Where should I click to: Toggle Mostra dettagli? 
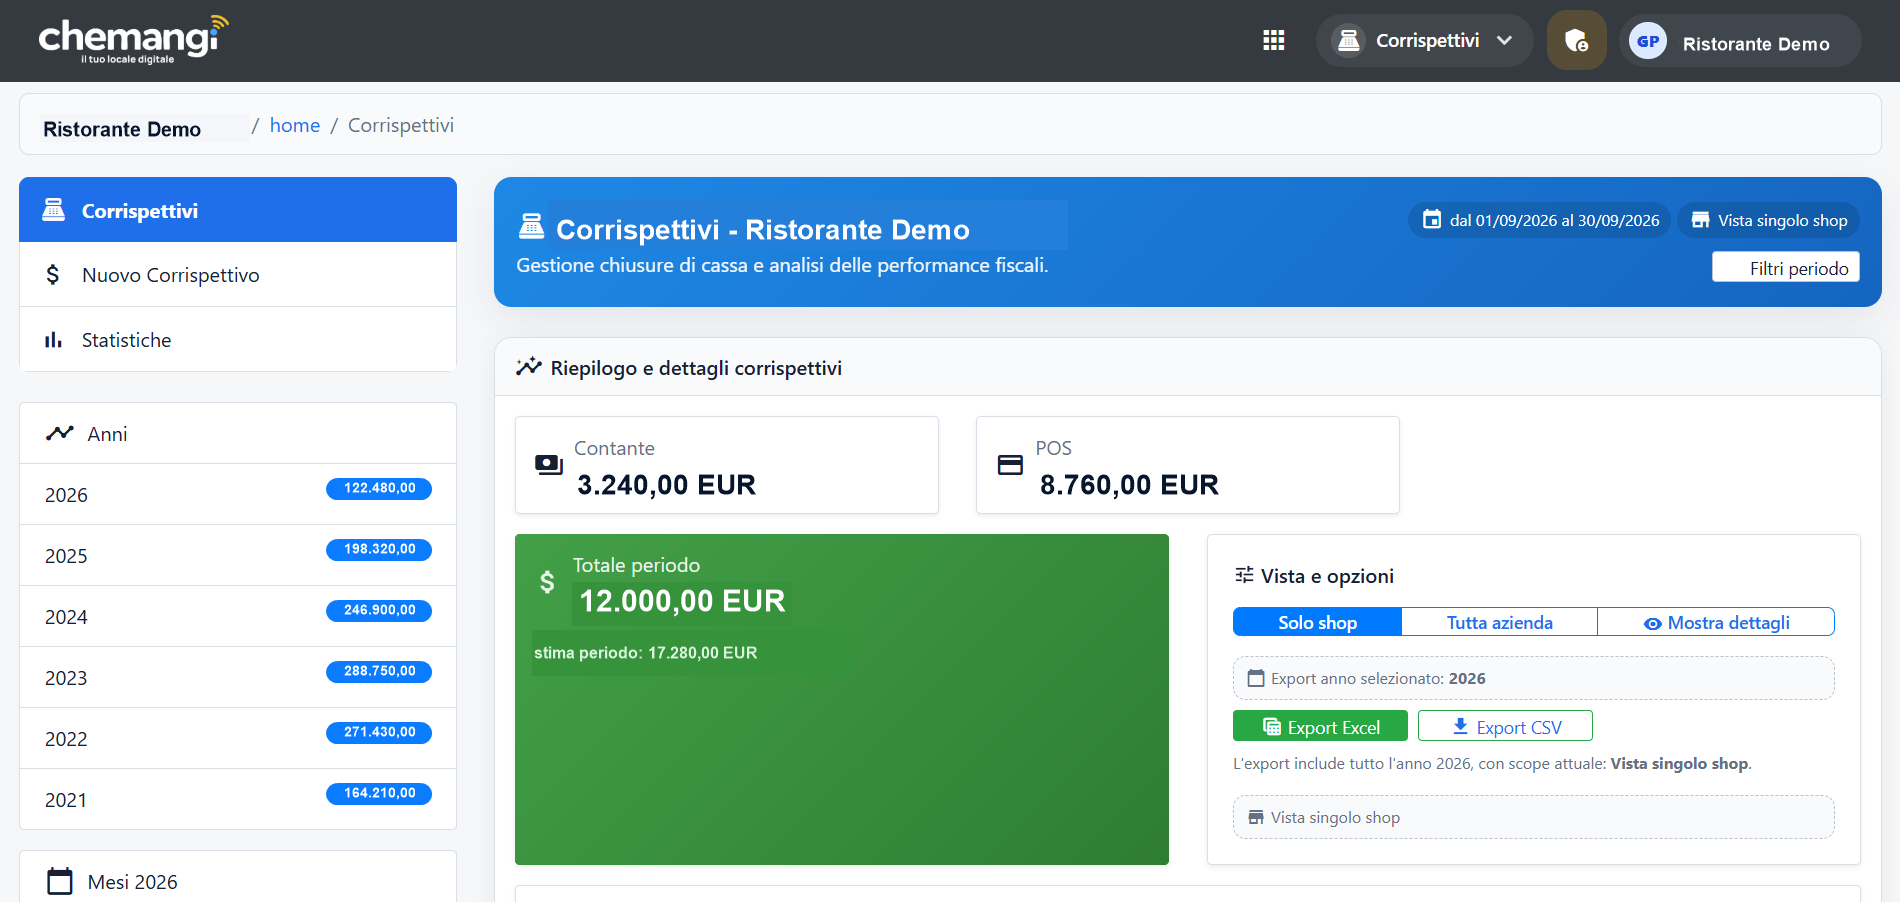pyautogui.click(x=1716, y=622)
